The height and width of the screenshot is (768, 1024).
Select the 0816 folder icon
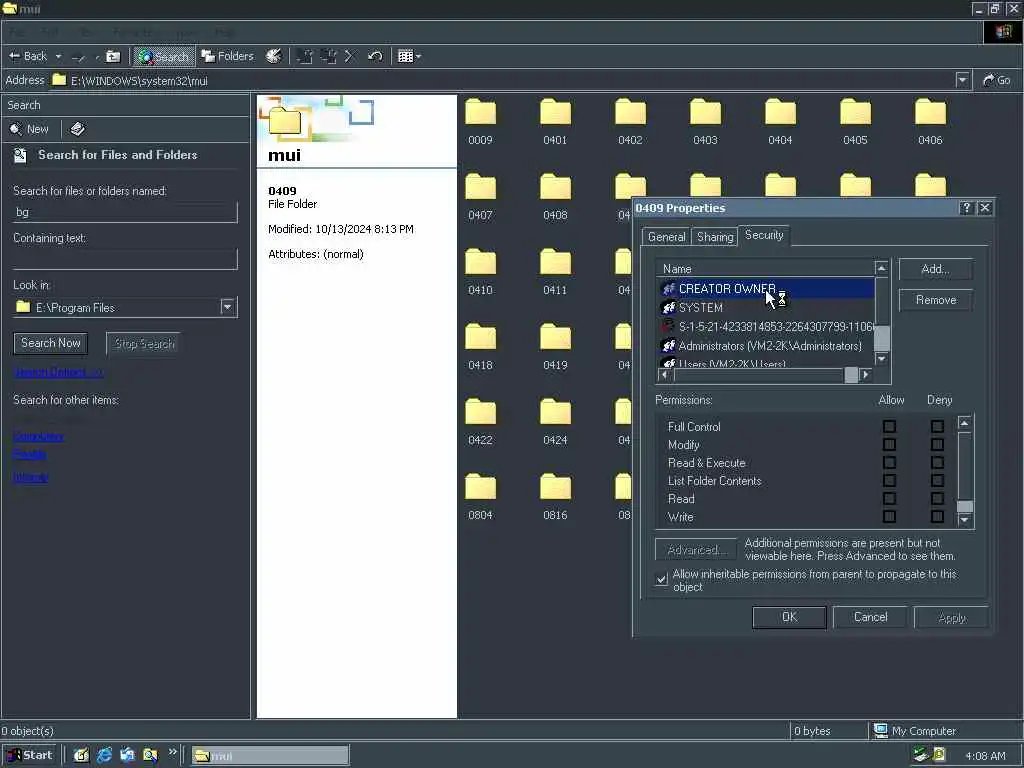[x=556, y=488]
